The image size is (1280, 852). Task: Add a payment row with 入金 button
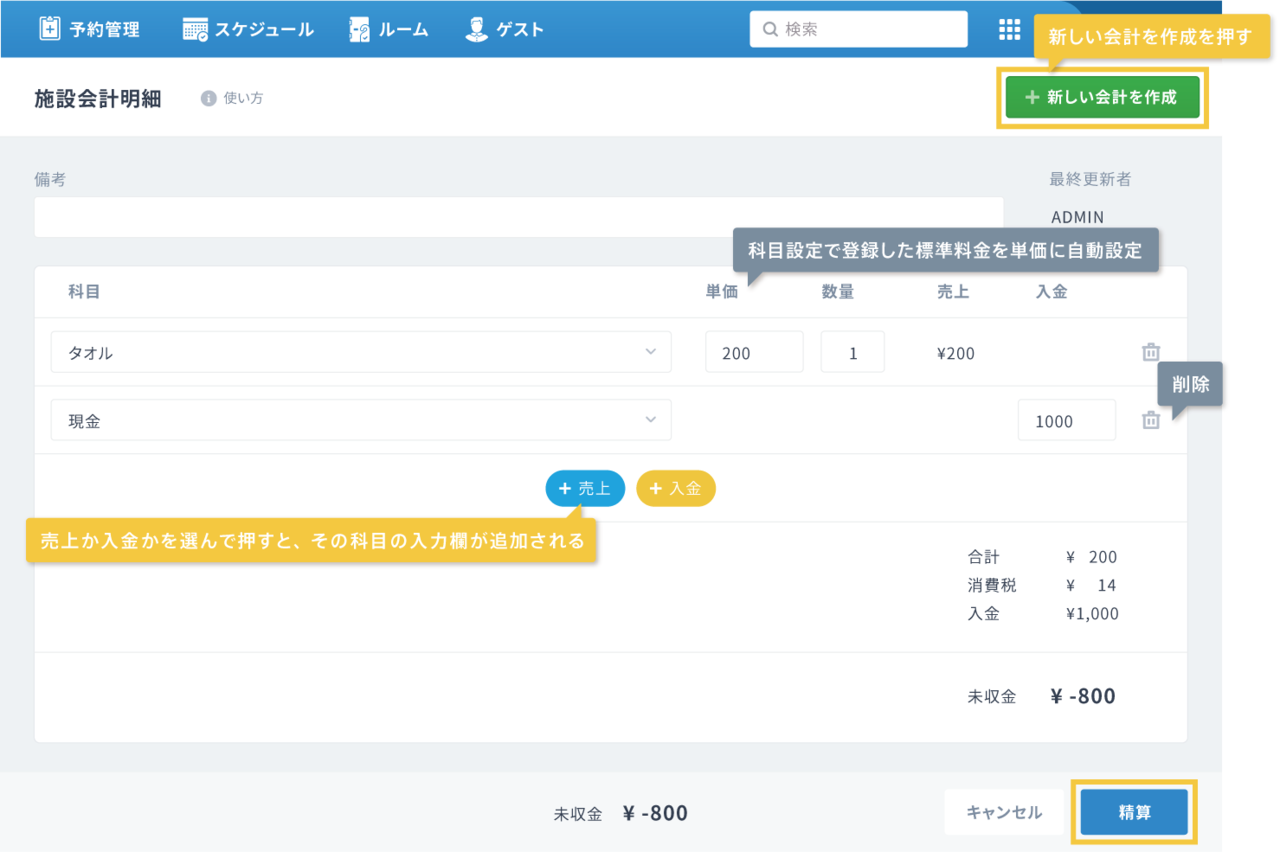[x=676, y=488]
